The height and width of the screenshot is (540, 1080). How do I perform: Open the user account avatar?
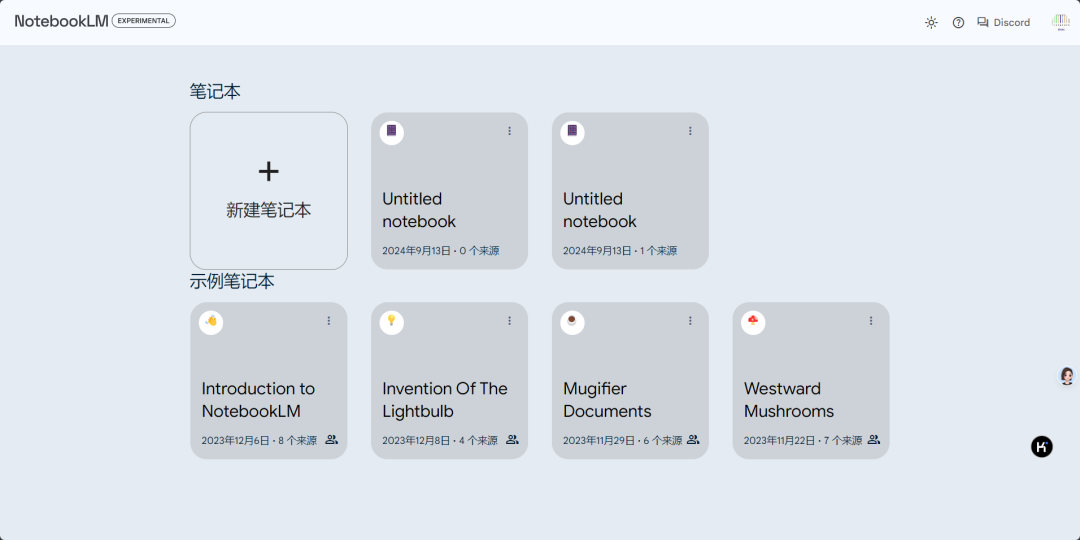[x=1061, y=22]
